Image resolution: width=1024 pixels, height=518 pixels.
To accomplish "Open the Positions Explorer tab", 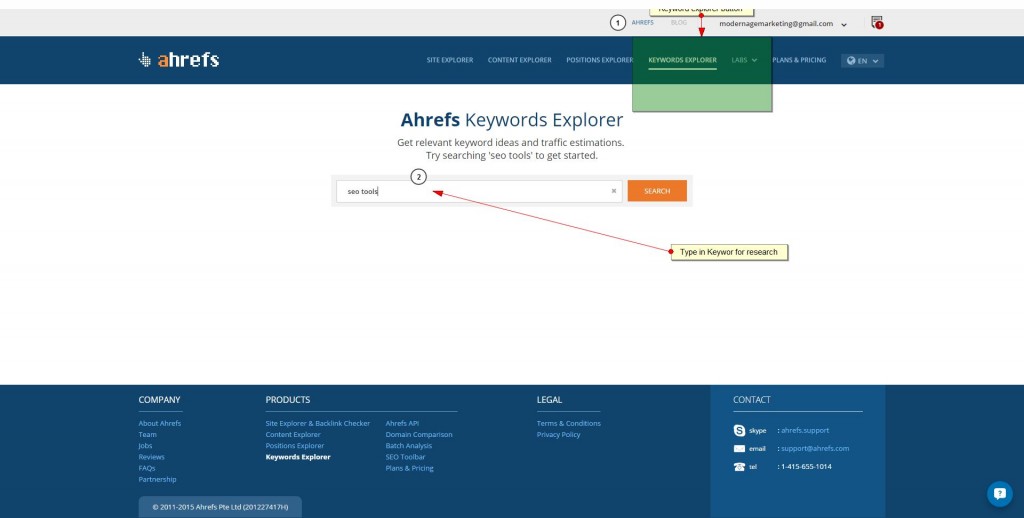I will (600, 60).
